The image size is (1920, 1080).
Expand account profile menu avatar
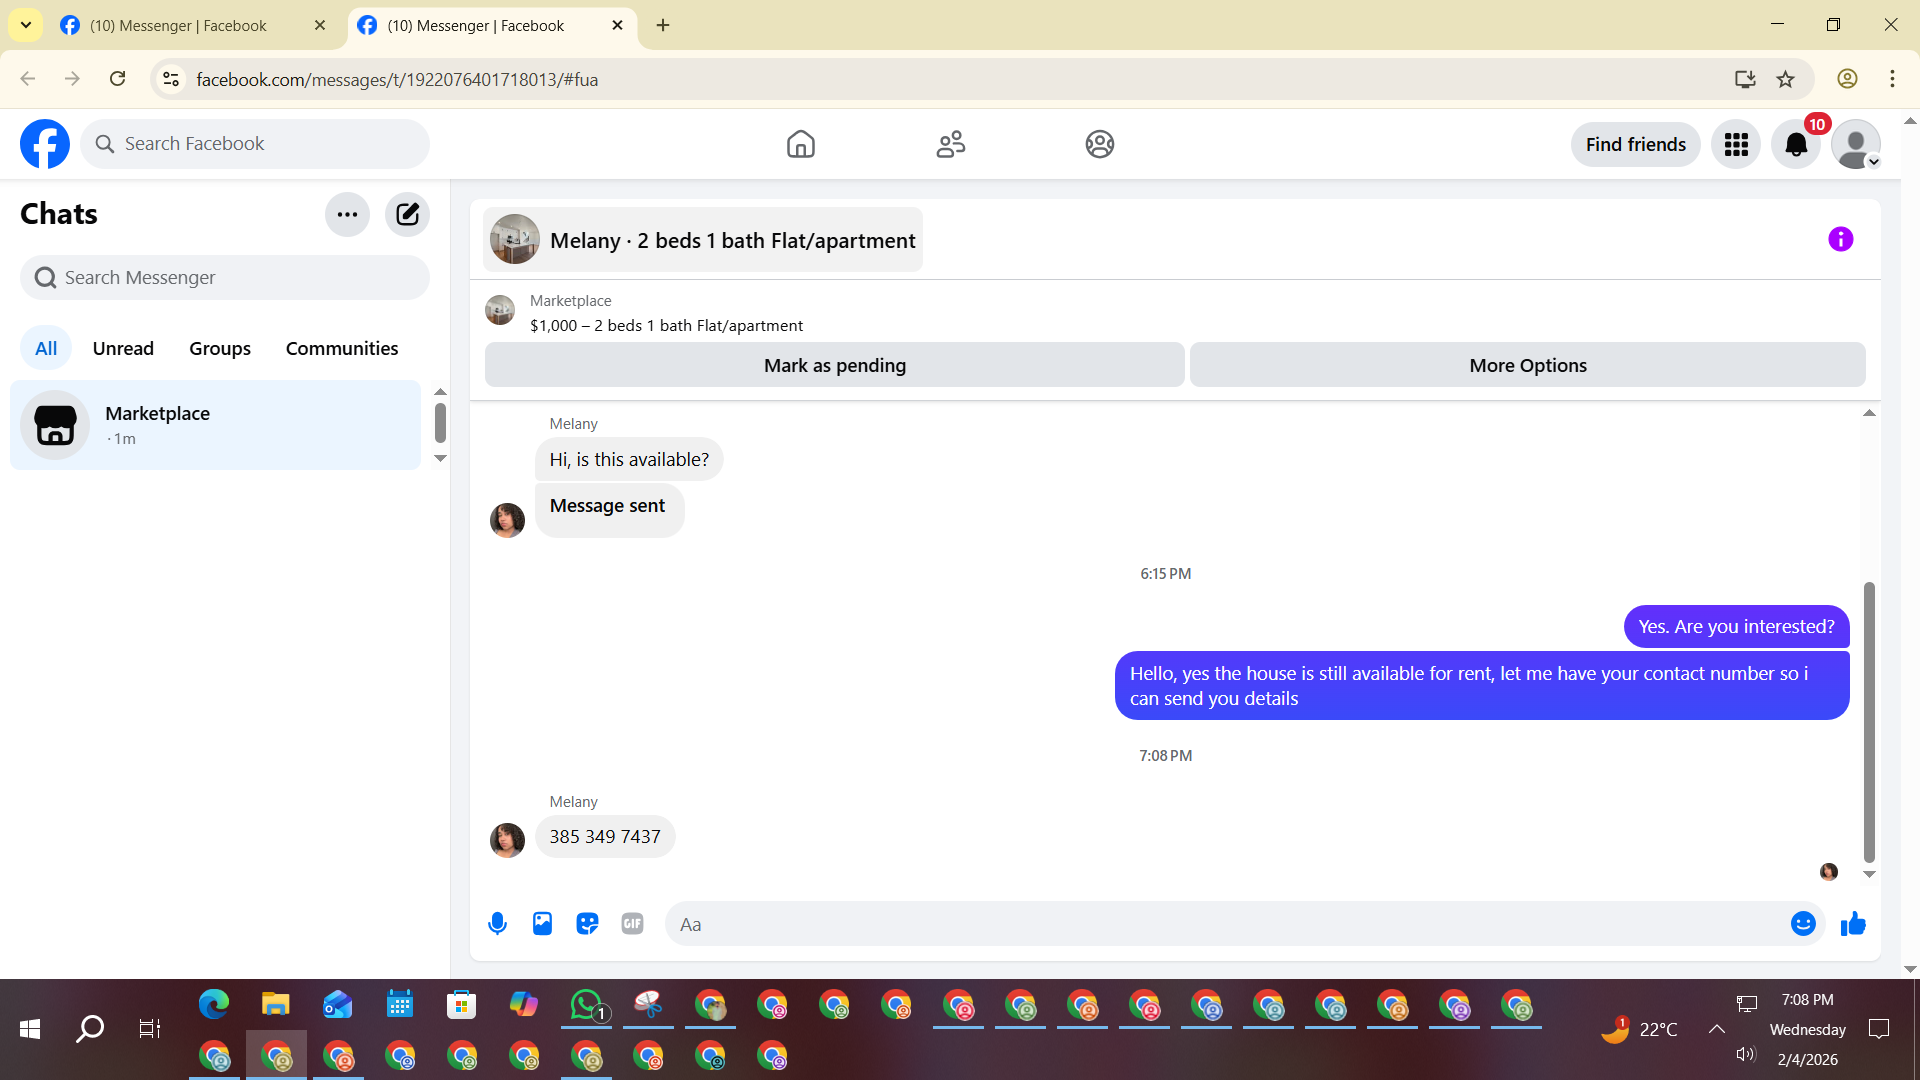point(1856,145)
